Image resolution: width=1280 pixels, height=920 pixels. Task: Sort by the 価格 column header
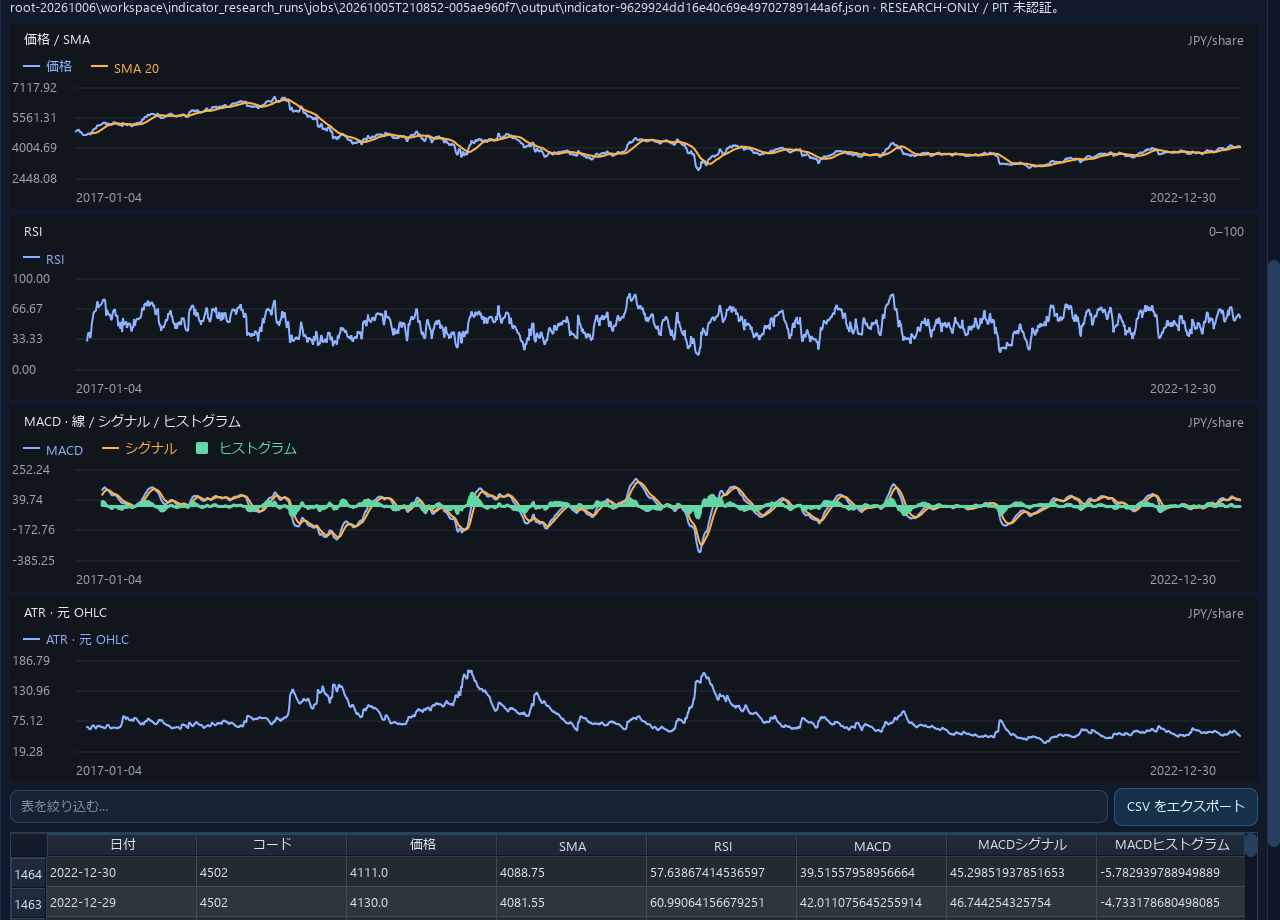pos(422,845)
